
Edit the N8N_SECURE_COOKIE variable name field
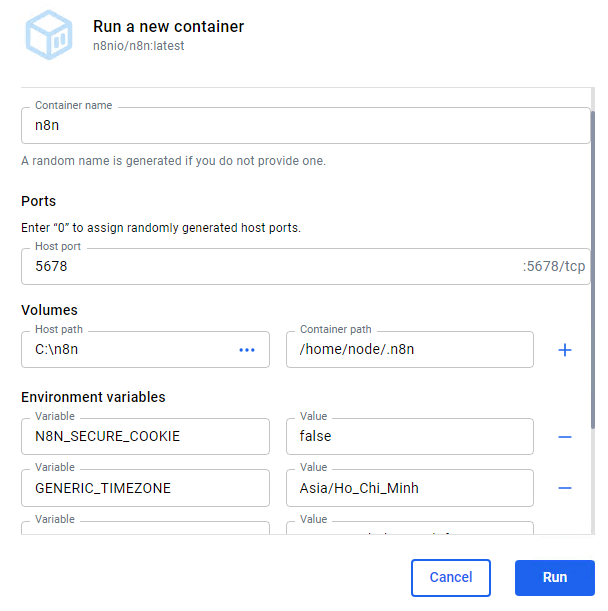[x=145, y=437]
